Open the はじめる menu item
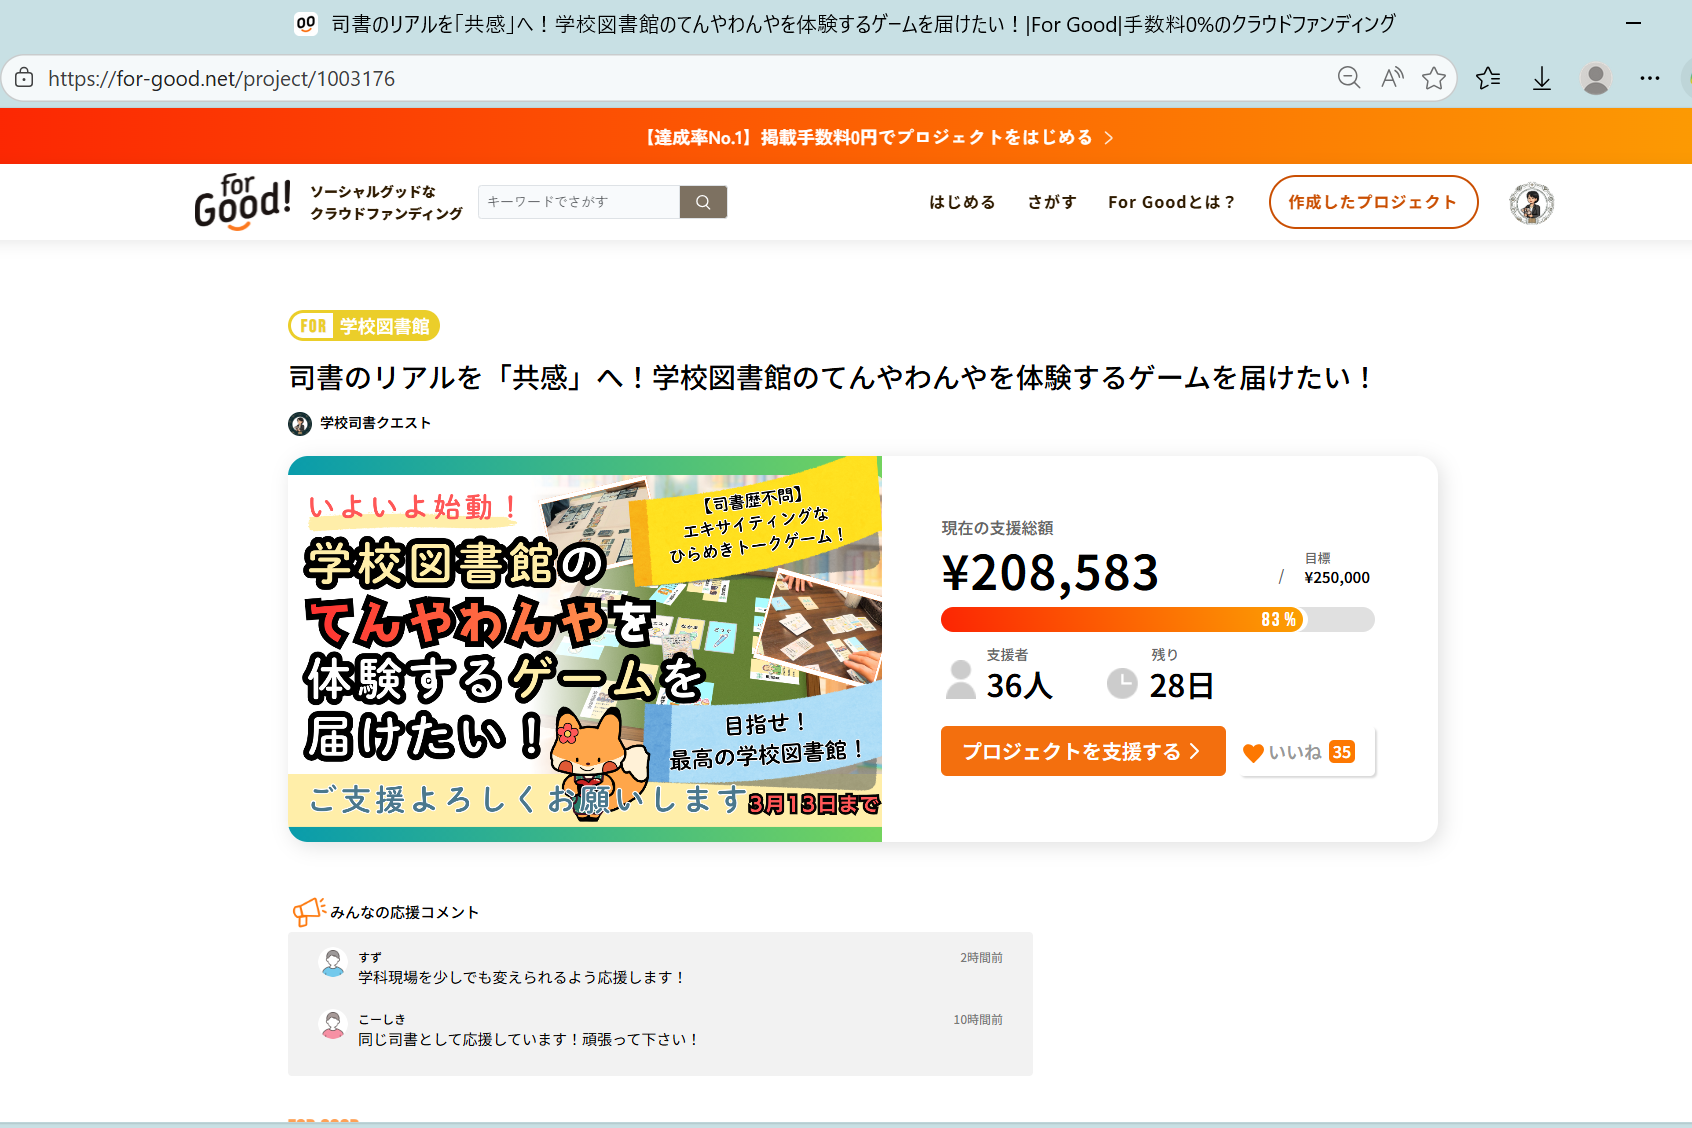 (962, 202)
